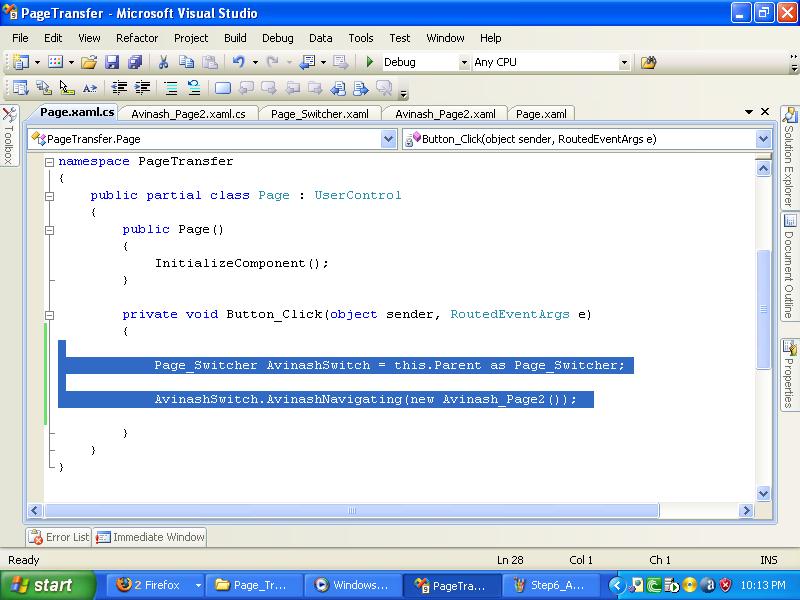Show hidden tray icons with the arrow
800x600 pixels.
click(616, 585)
